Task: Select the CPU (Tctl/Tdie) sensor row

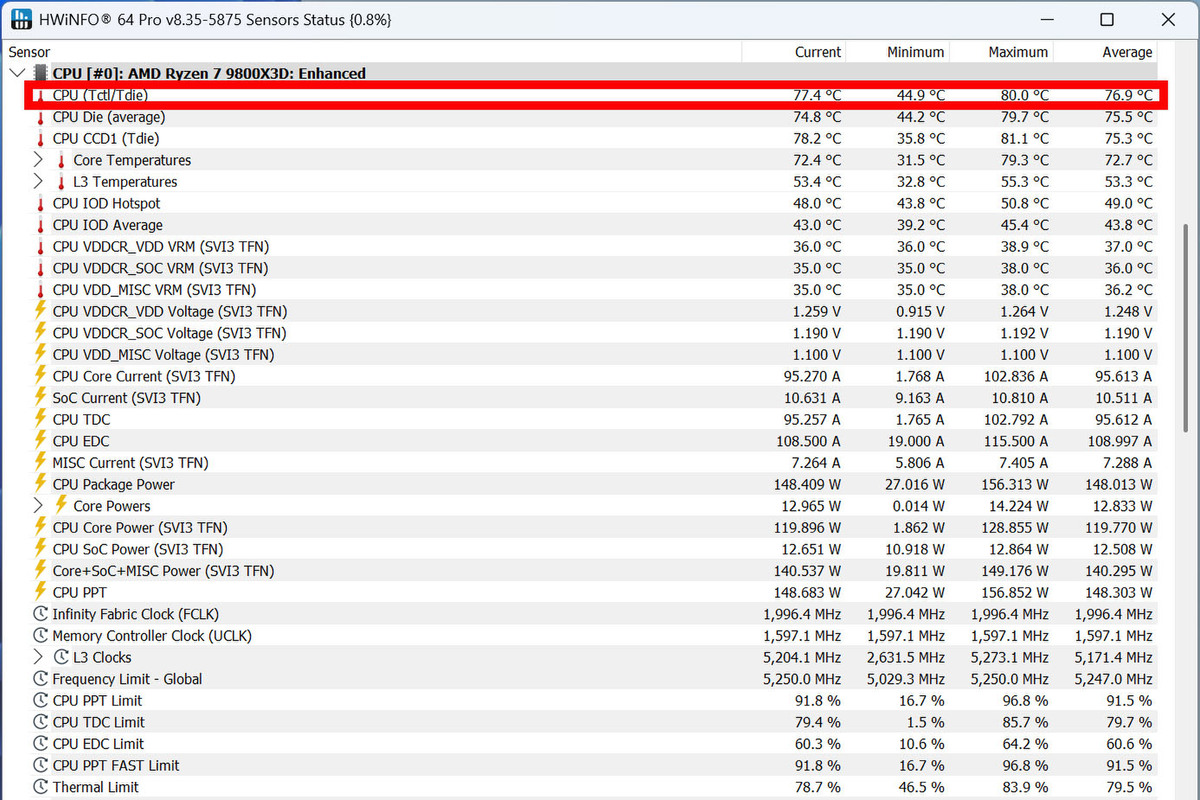Action: (x=594, y=95)
